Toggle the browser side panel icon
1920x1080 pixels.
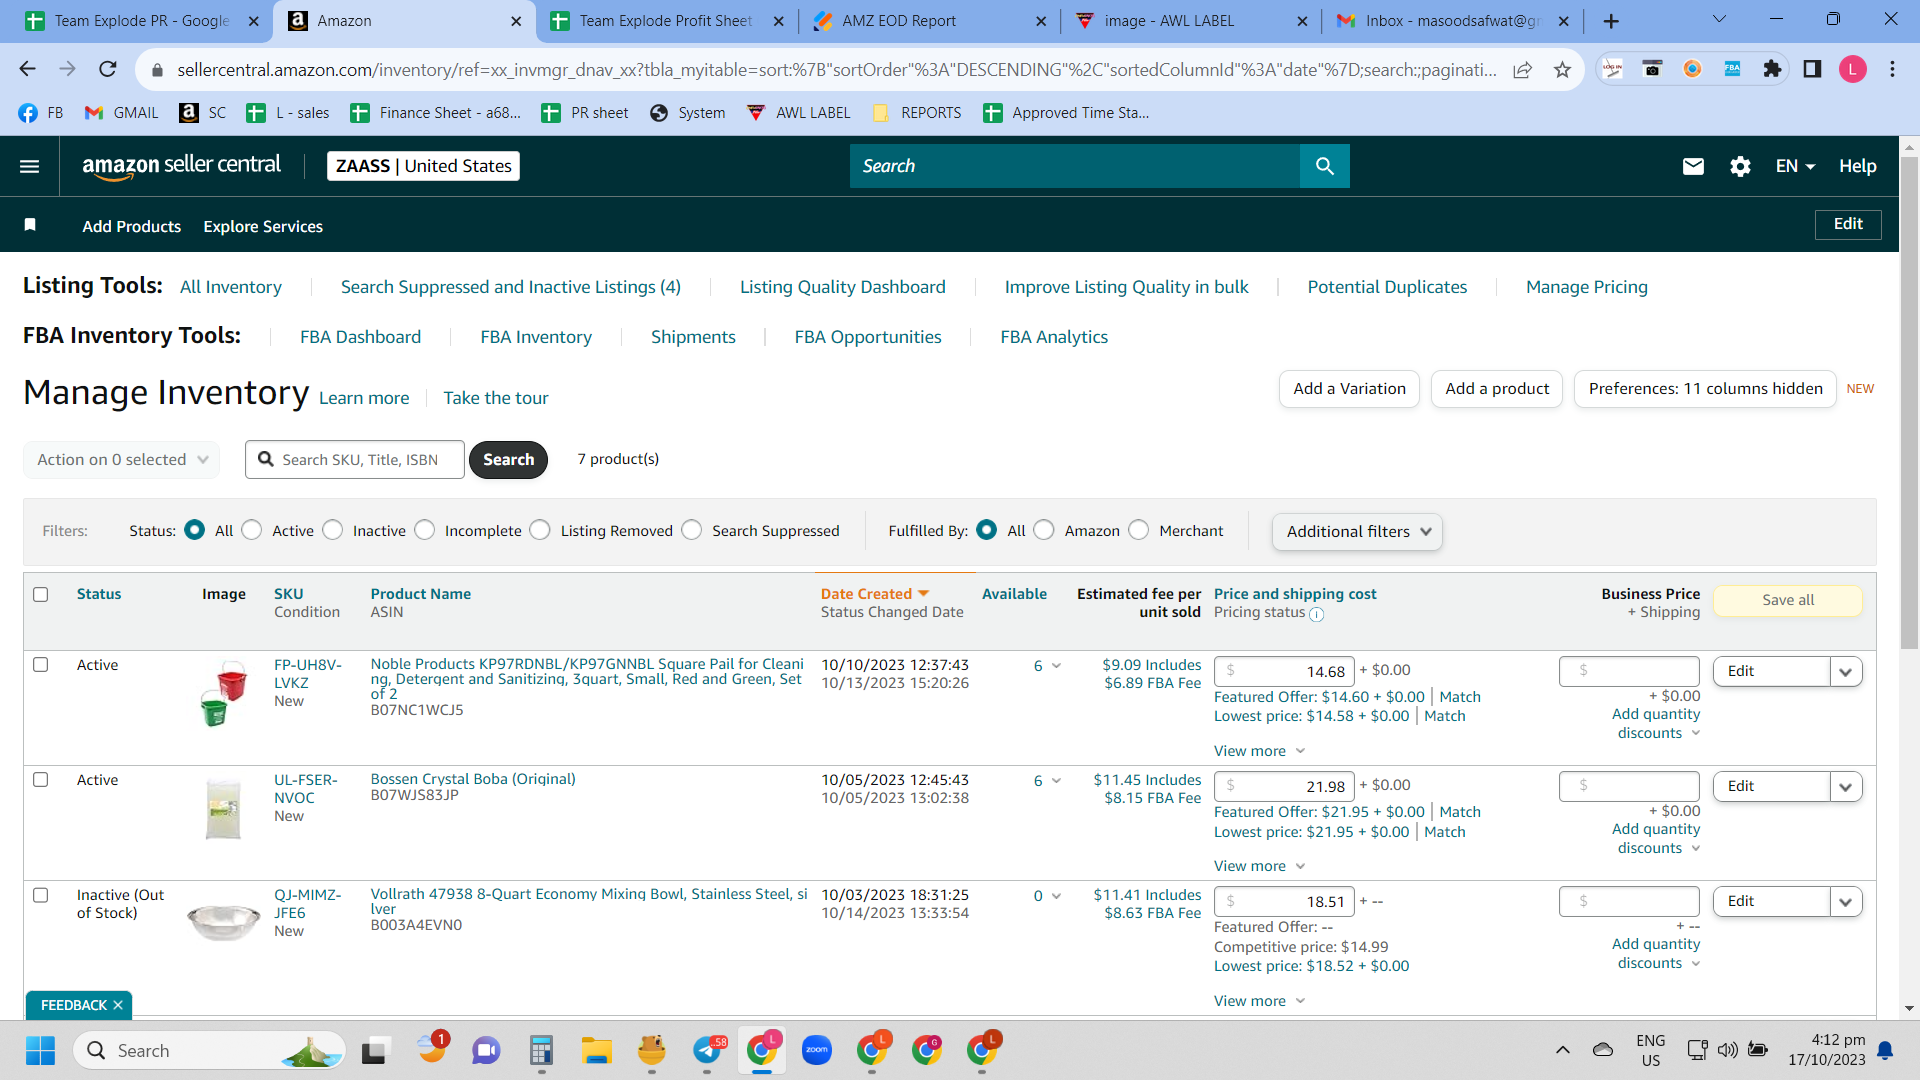coord(1812,69)
